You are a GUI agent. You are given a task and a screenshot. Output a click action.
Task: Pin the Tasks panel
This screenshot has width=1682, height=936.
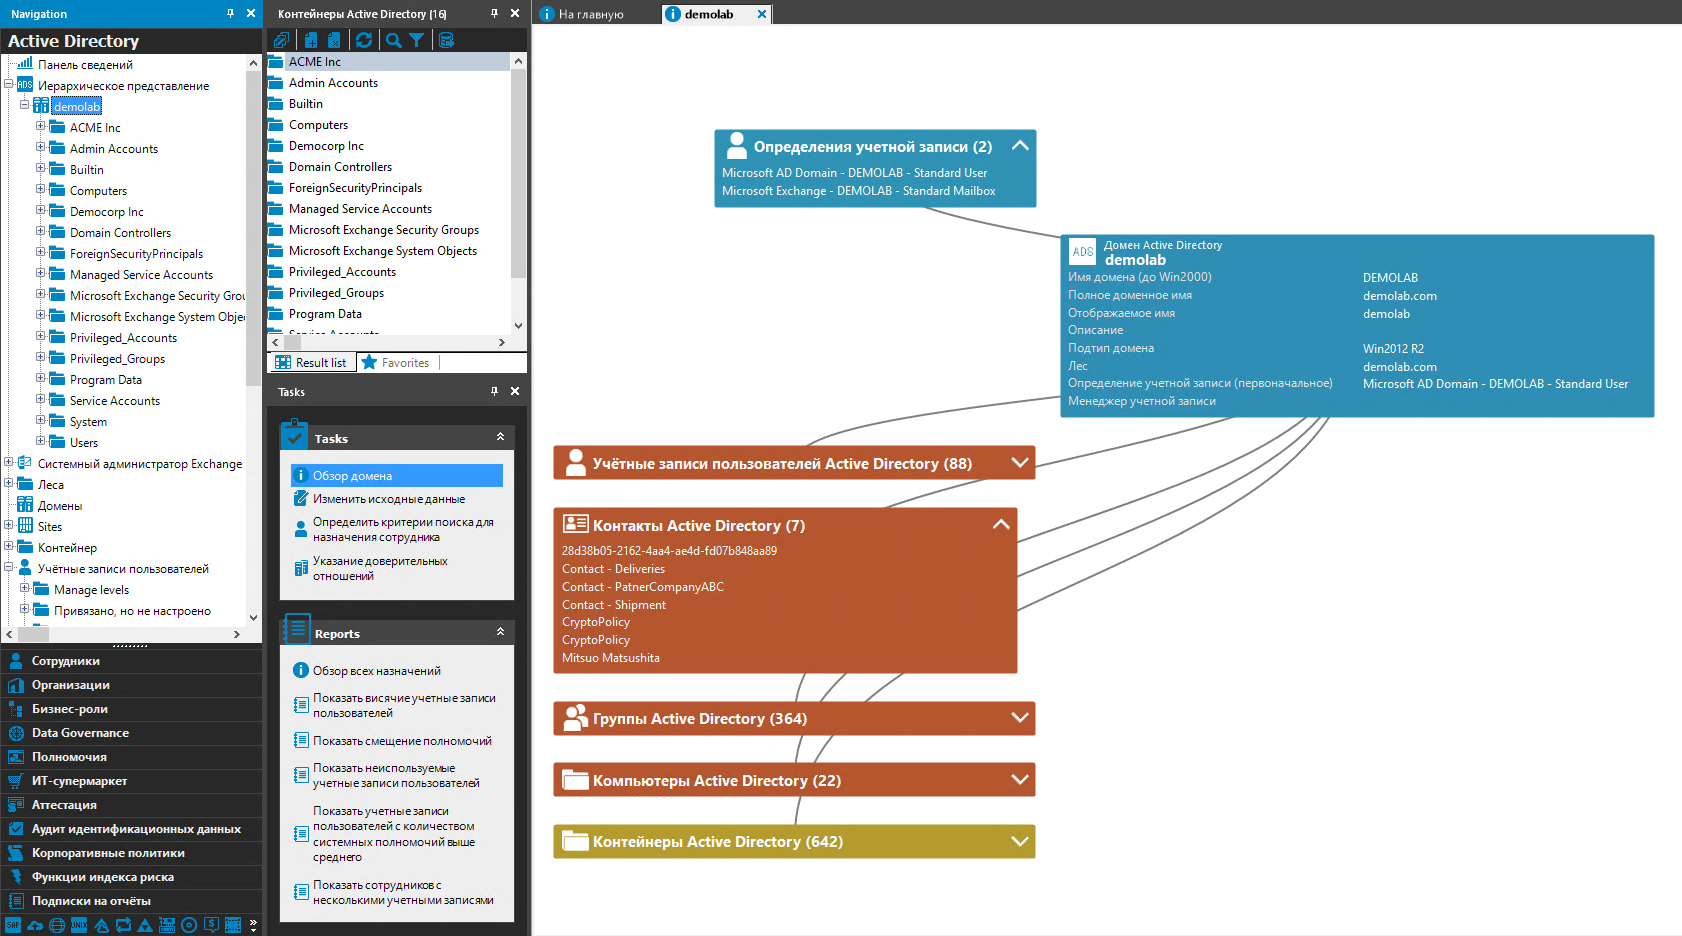click(x=494, y=391)
